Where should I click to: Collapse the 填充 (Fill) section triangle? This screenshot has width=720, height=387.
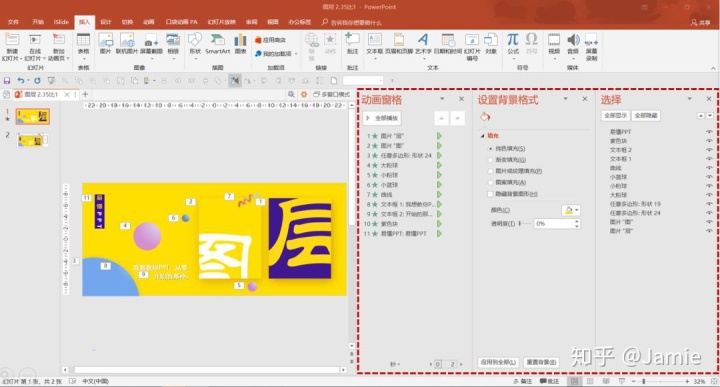[482, 136]
